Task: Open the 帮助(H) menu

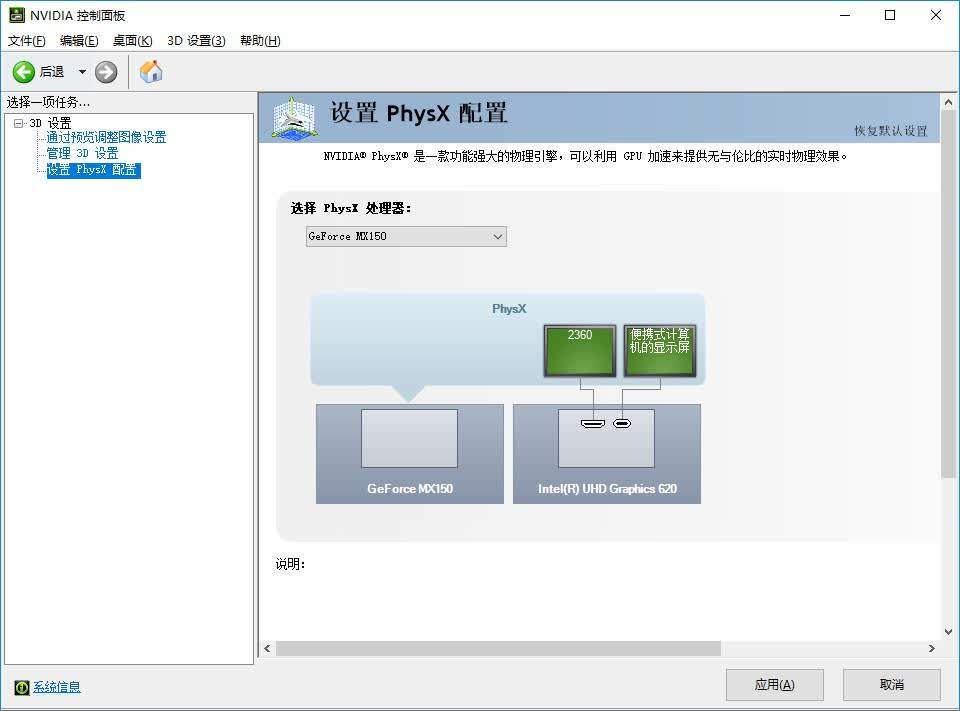Action: [260, 40]
